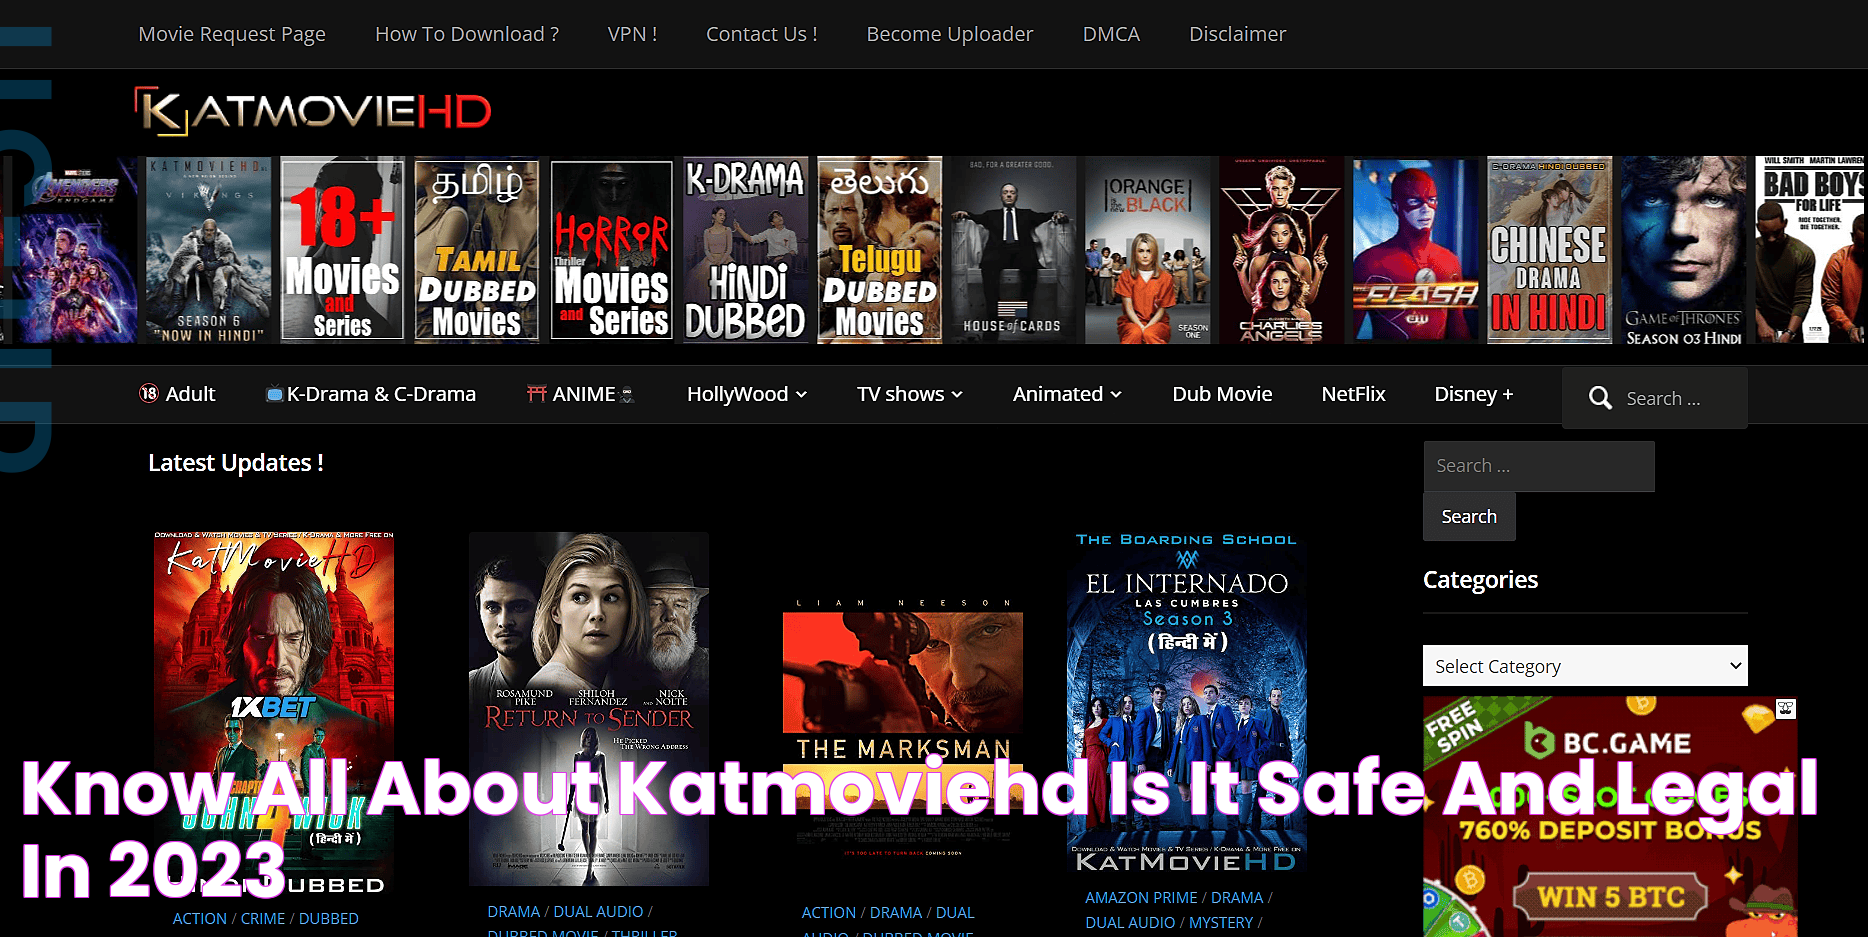Open Telugu Dubbed Movies banner
Screen dimensions: 1868x937
coord(879,250)
